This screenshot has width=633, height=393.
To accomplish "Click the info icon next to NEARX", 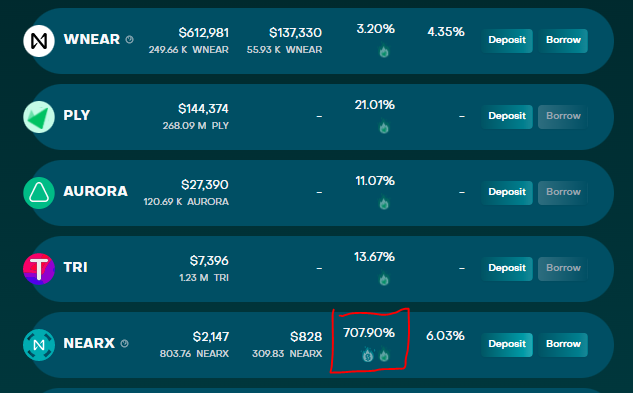I will click(125, 343).
